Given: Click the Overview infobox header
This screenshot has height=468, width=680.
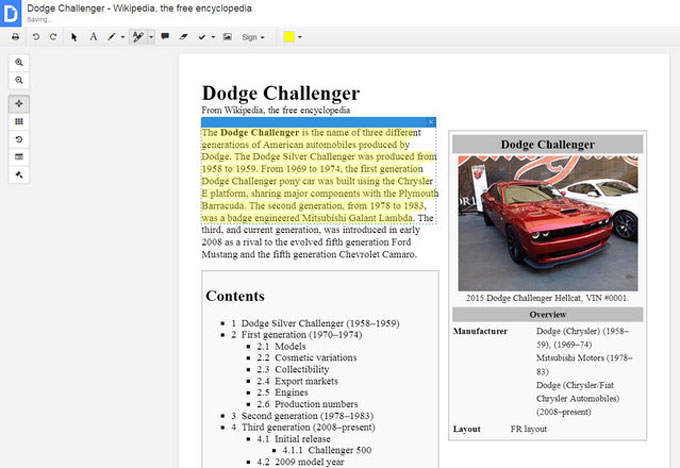Looking at the screenshot, I should pyautogui.click(x=548, y=314).
